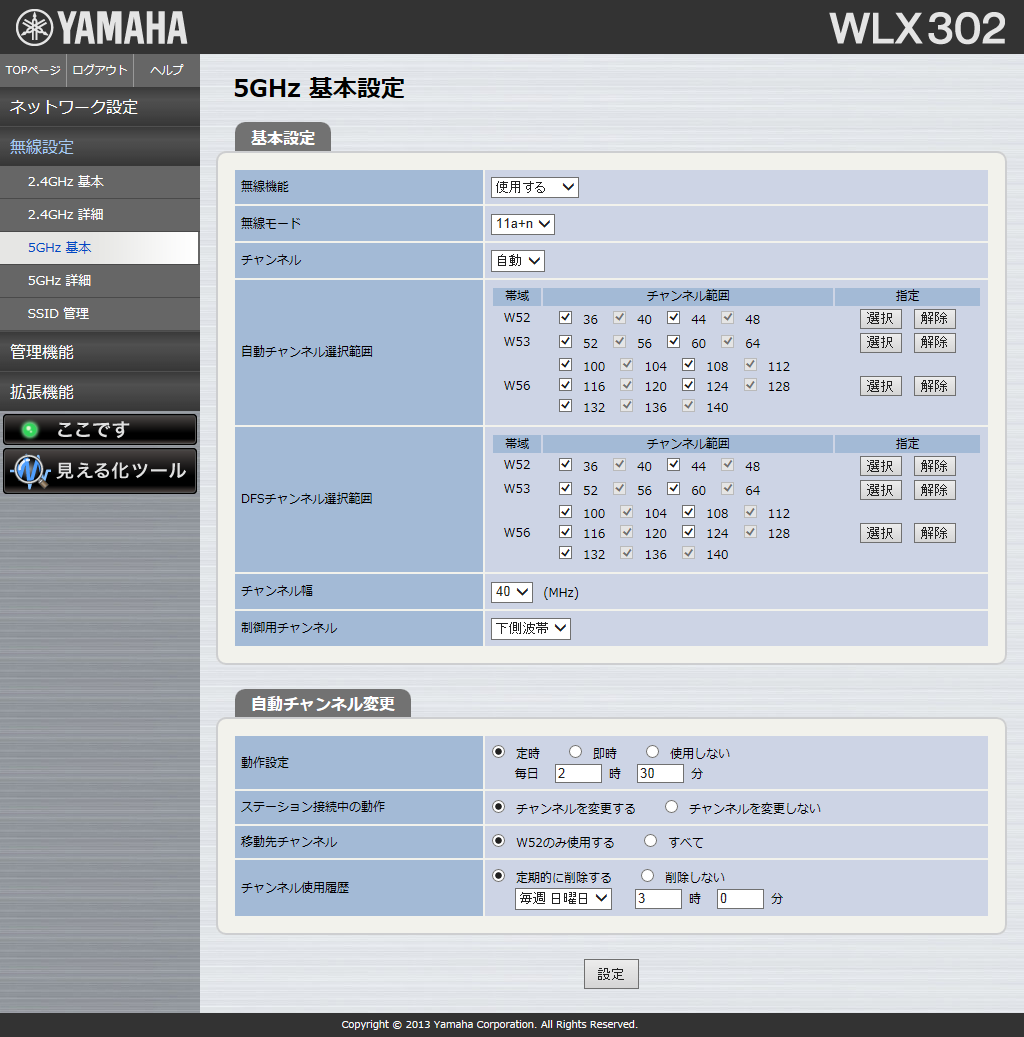Click 選択 button for W56 in auto channel range

880,386
